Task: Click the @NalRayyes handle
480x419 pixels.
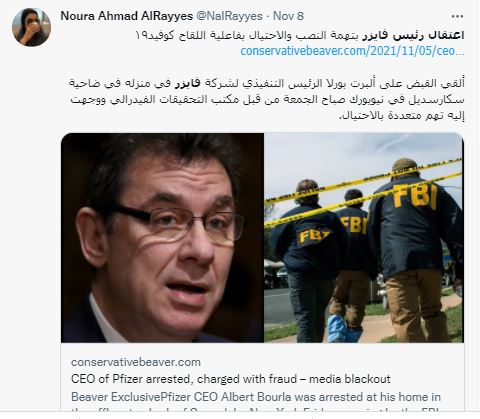Action: (x=229, y=16)
